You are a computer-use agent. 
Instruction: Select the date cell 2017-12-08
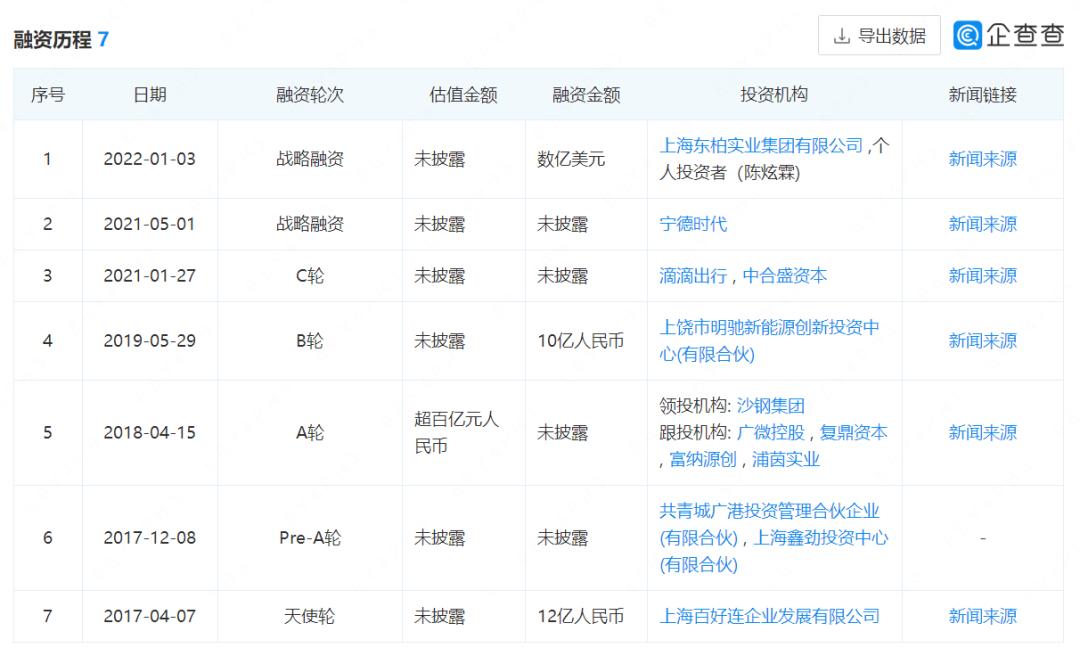click(149, 537)
